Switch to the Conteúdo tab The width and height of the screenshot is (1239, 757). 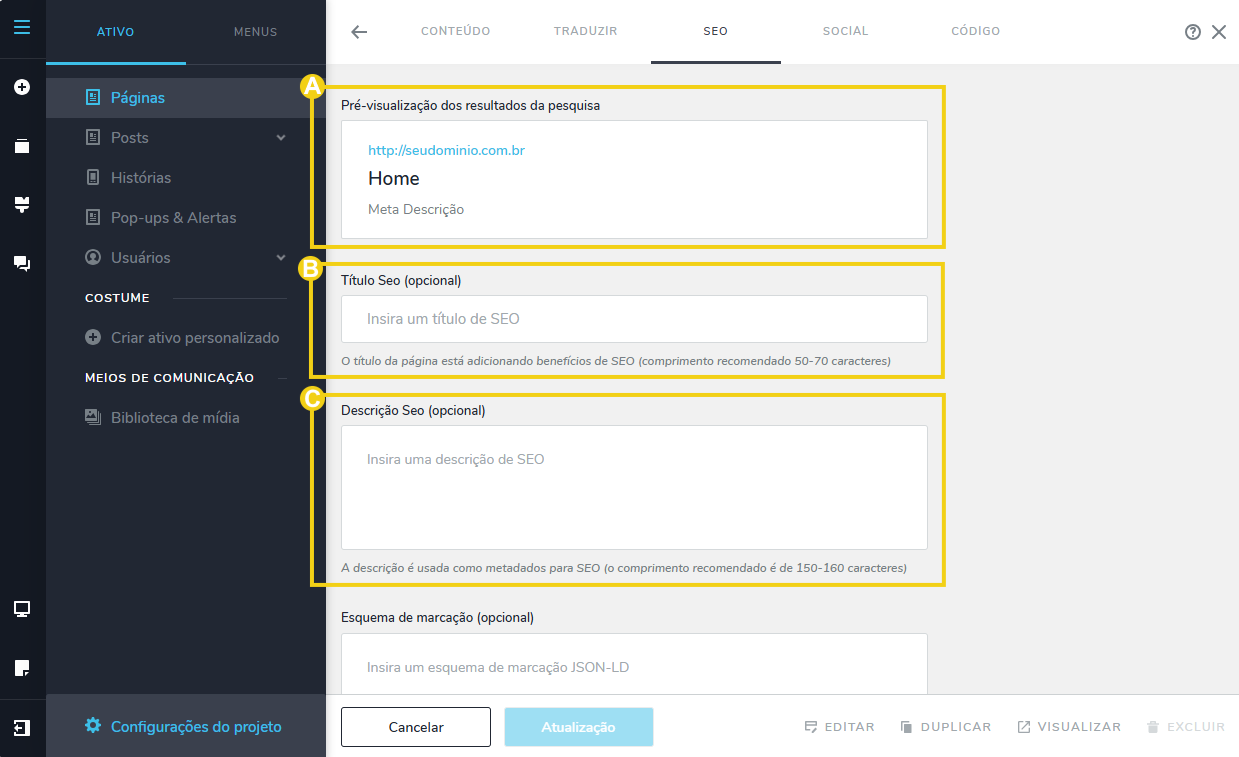[x=455, y=32]
